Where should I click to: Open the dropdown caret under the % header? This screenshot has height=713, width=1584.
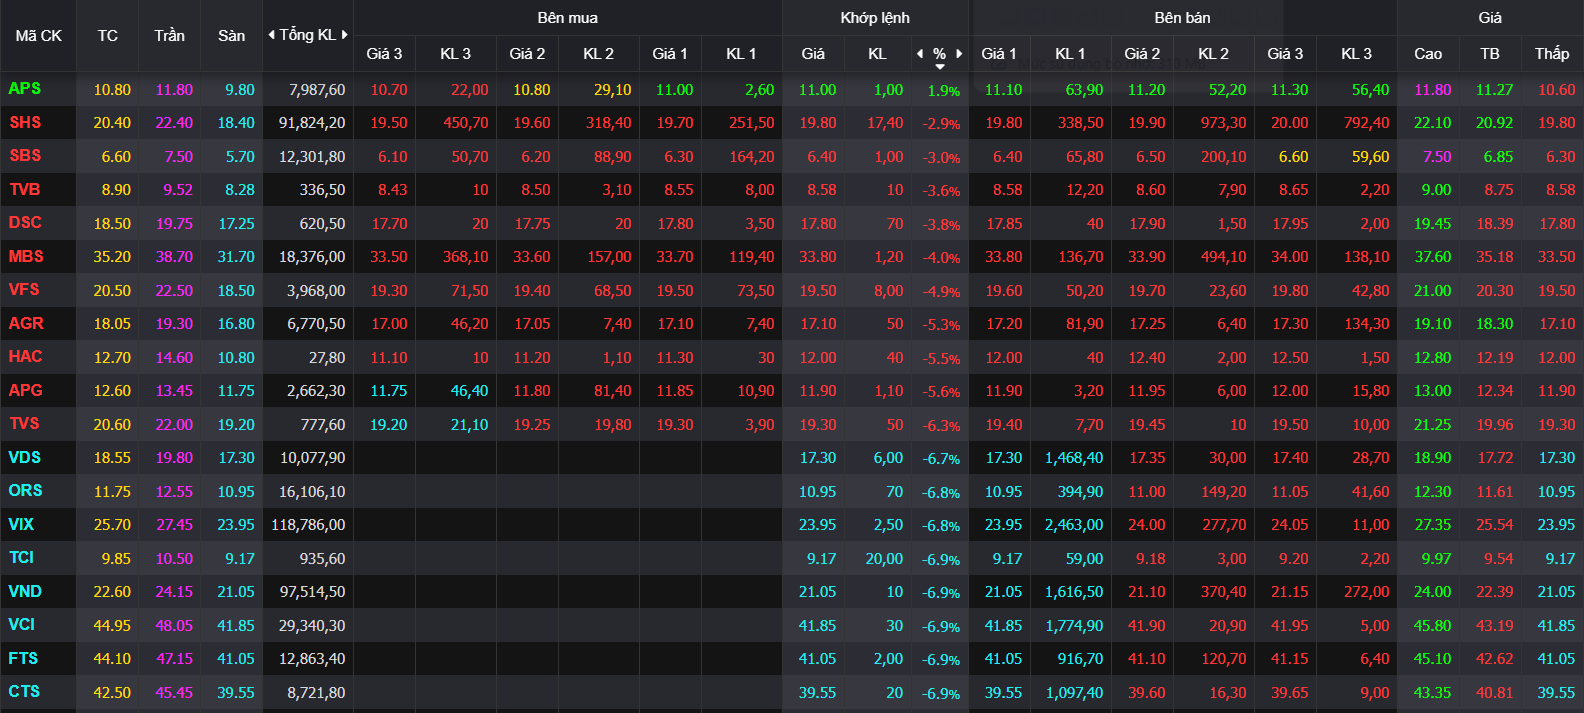pos(940,67)
